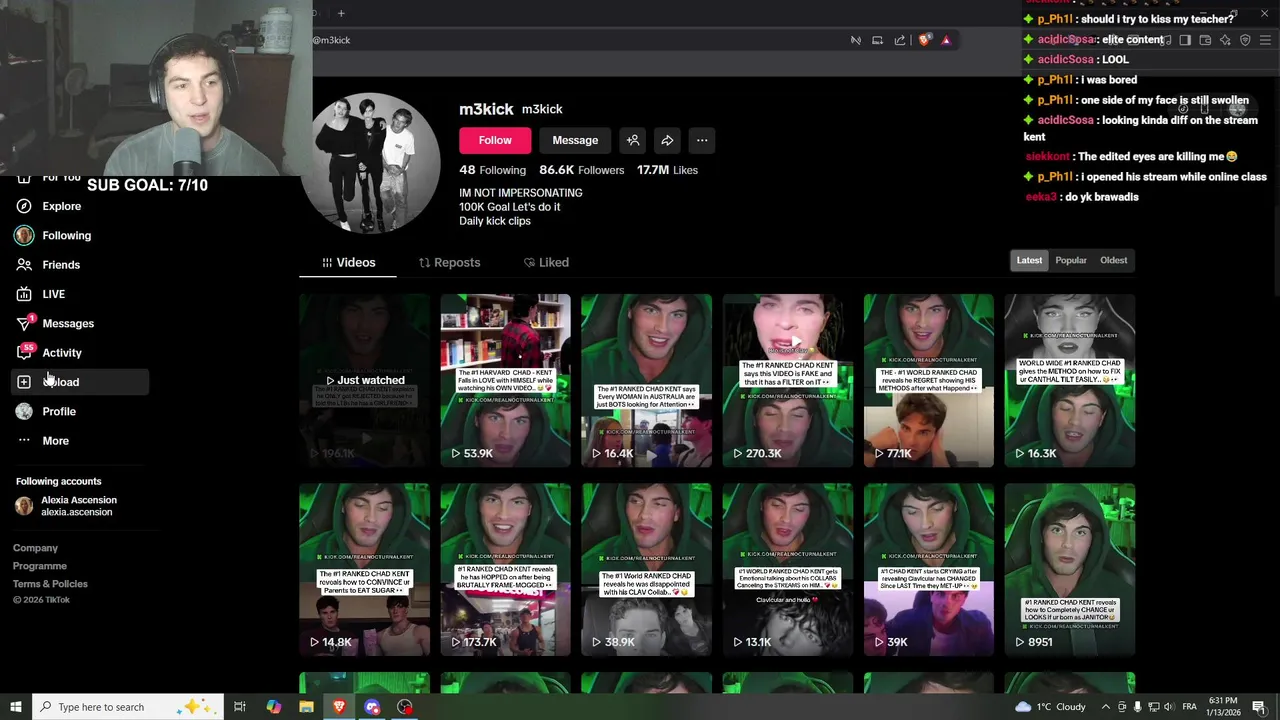Open Brave VPN shield icon in toolbar
1280x720 pixels.
click(1245, 40)
